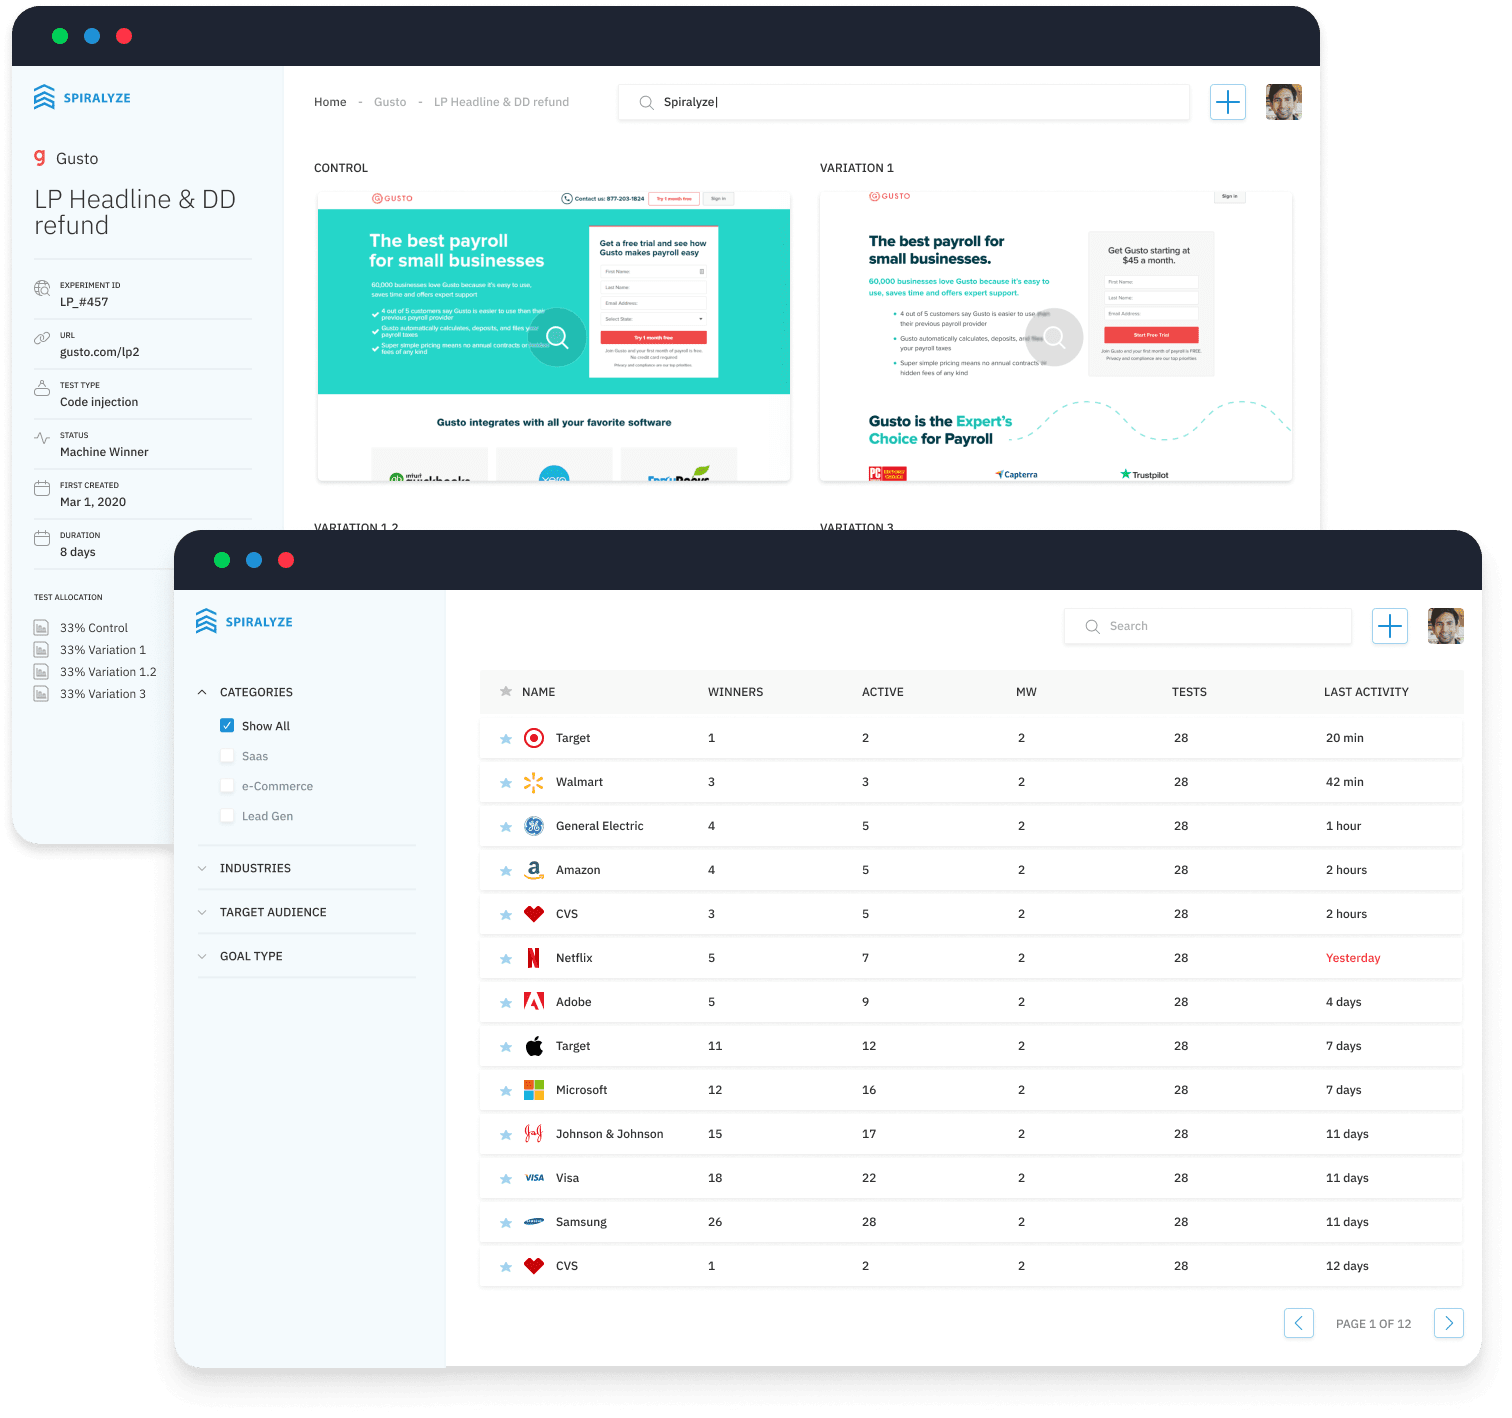The height and width of the screenshot is (1418, 1512).
Task: Click the zoom magnifier on the Variation 1 thumbnail
Action: point(1054,337)
